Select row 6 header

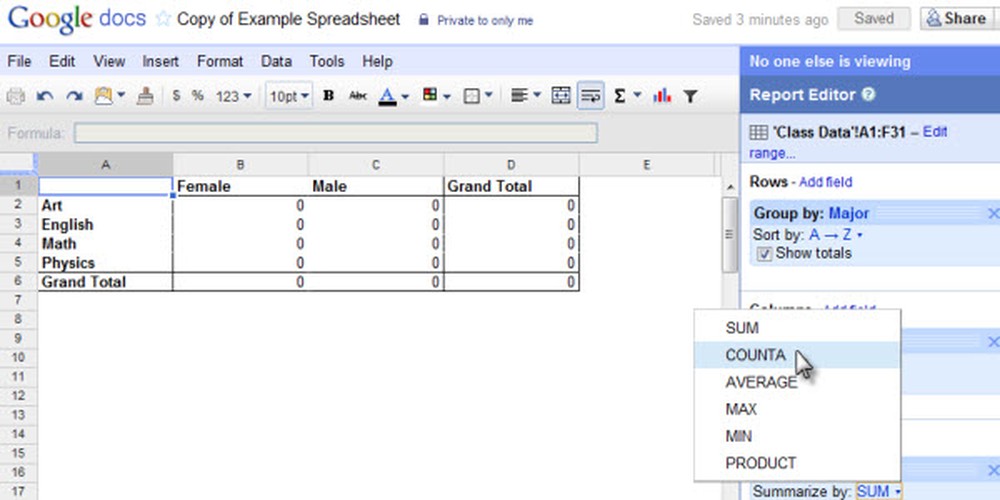click(x=18, y=281)
